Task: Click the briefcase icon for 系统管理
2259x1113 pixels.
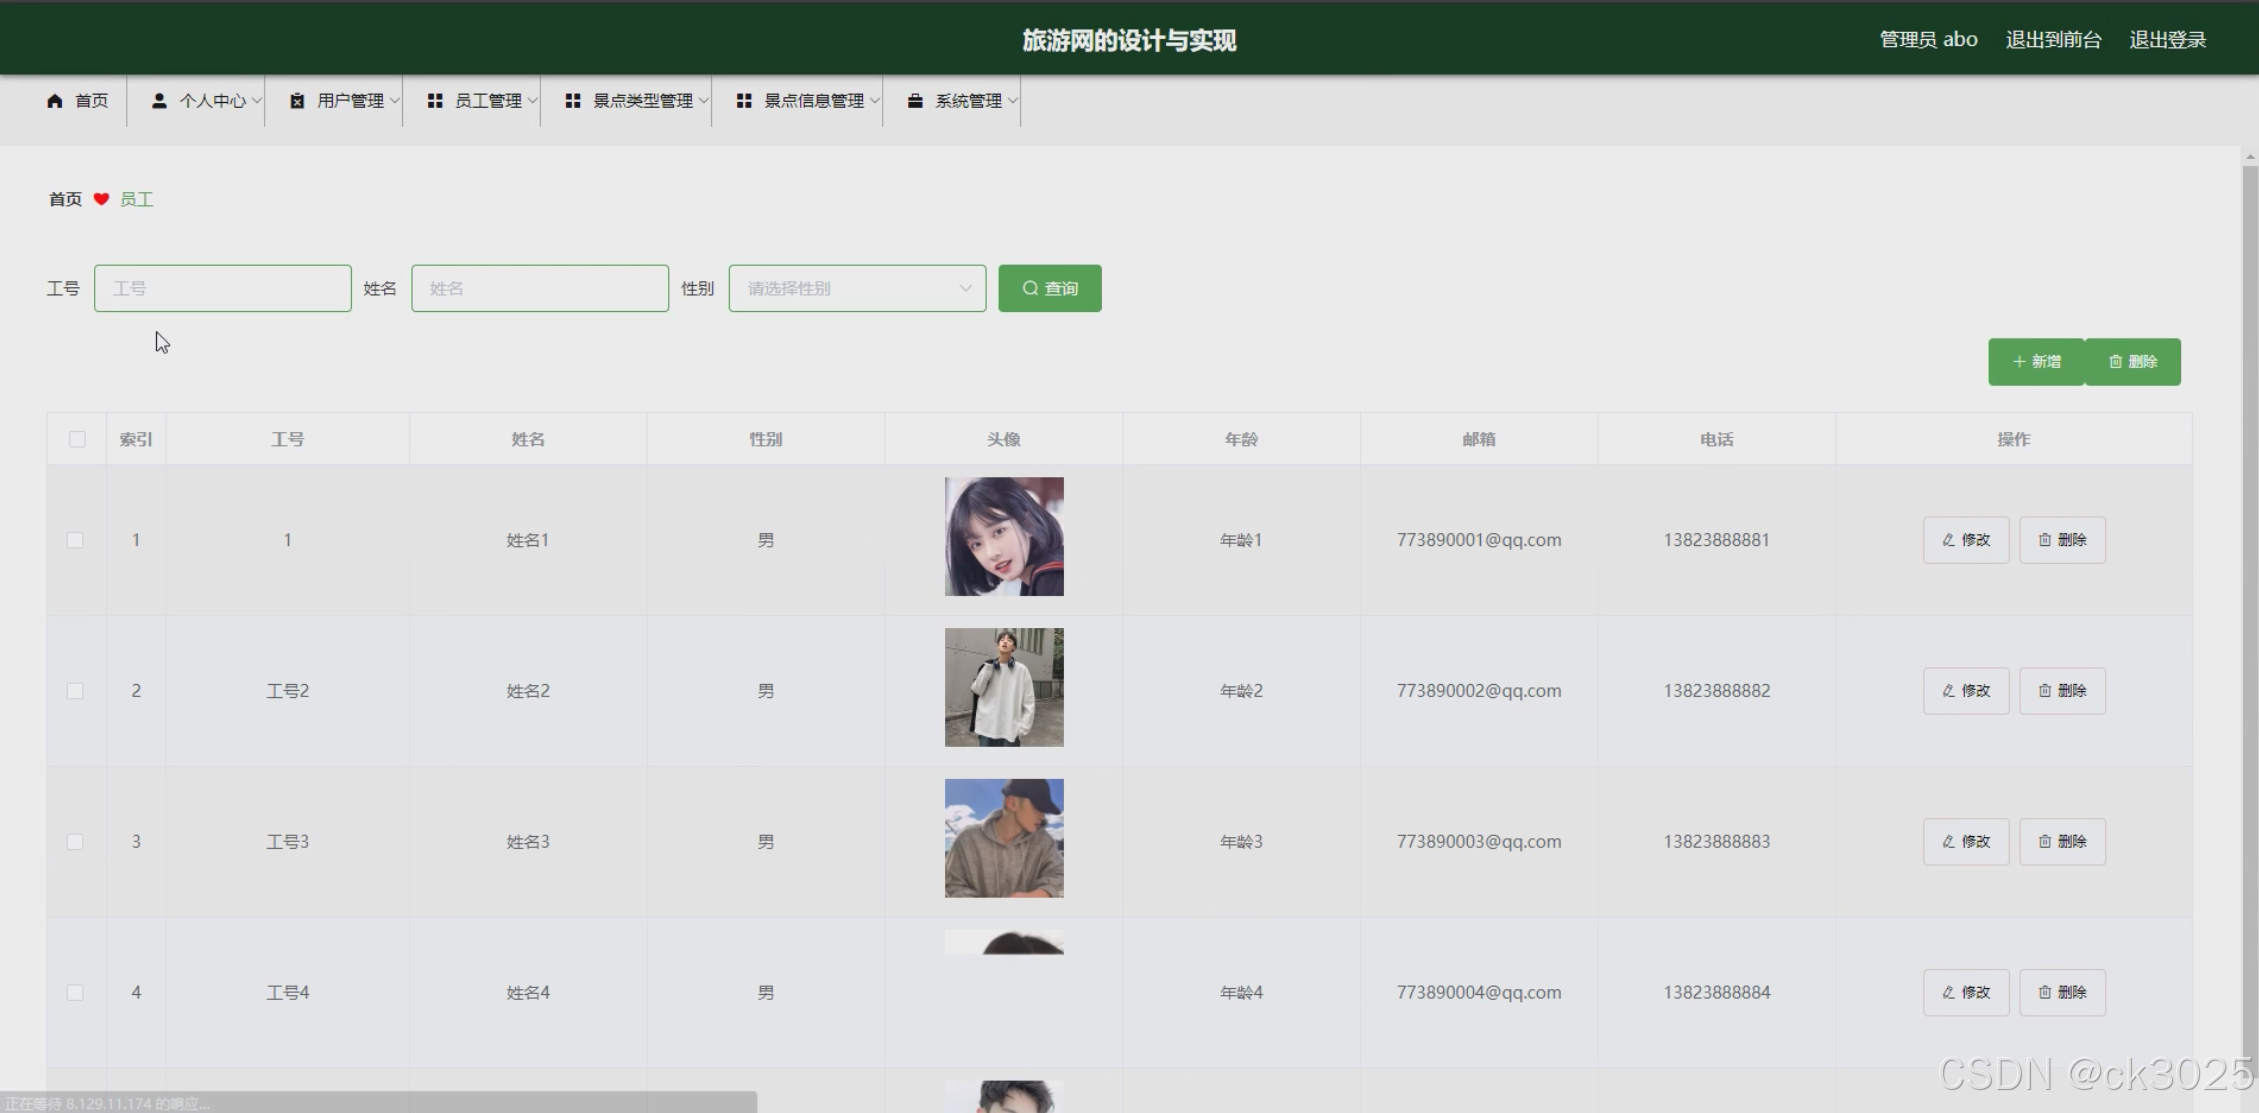Action: tap(915, 101)
